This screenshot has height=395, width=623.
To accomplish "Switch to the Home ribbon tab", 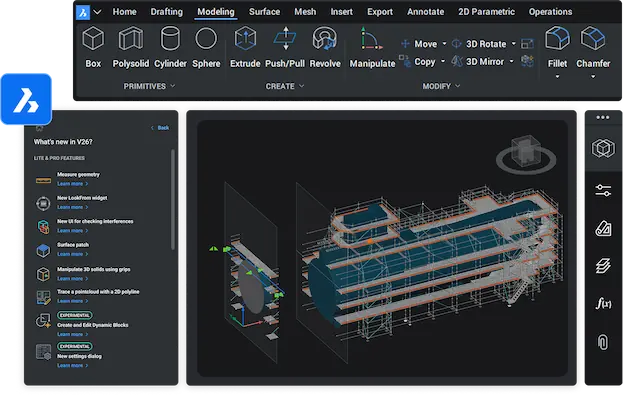I will coord(124,12).
